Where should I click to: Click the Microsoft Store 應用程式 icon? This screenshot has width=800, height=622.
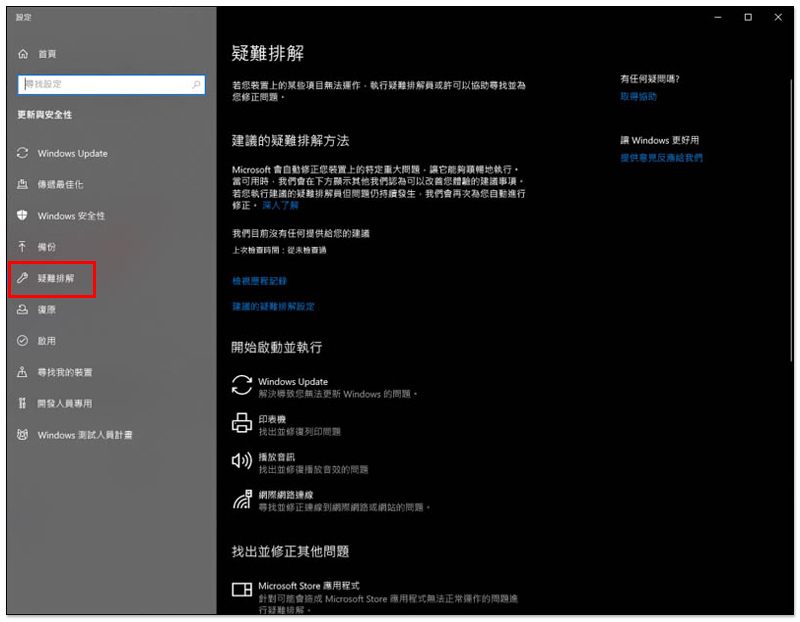point(242,589)
